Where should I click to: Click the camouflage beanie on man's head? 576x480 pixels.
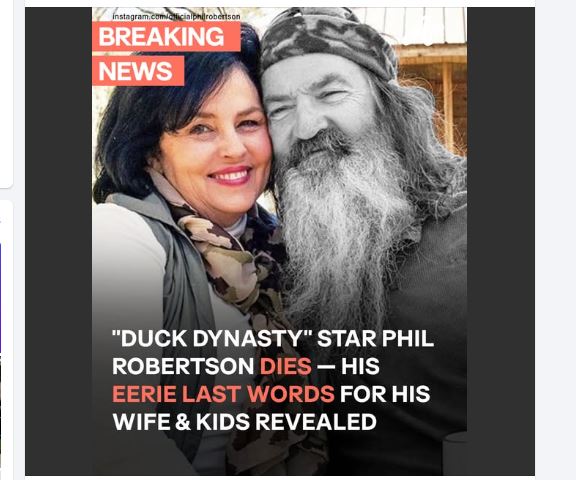(x=327, y=40)
